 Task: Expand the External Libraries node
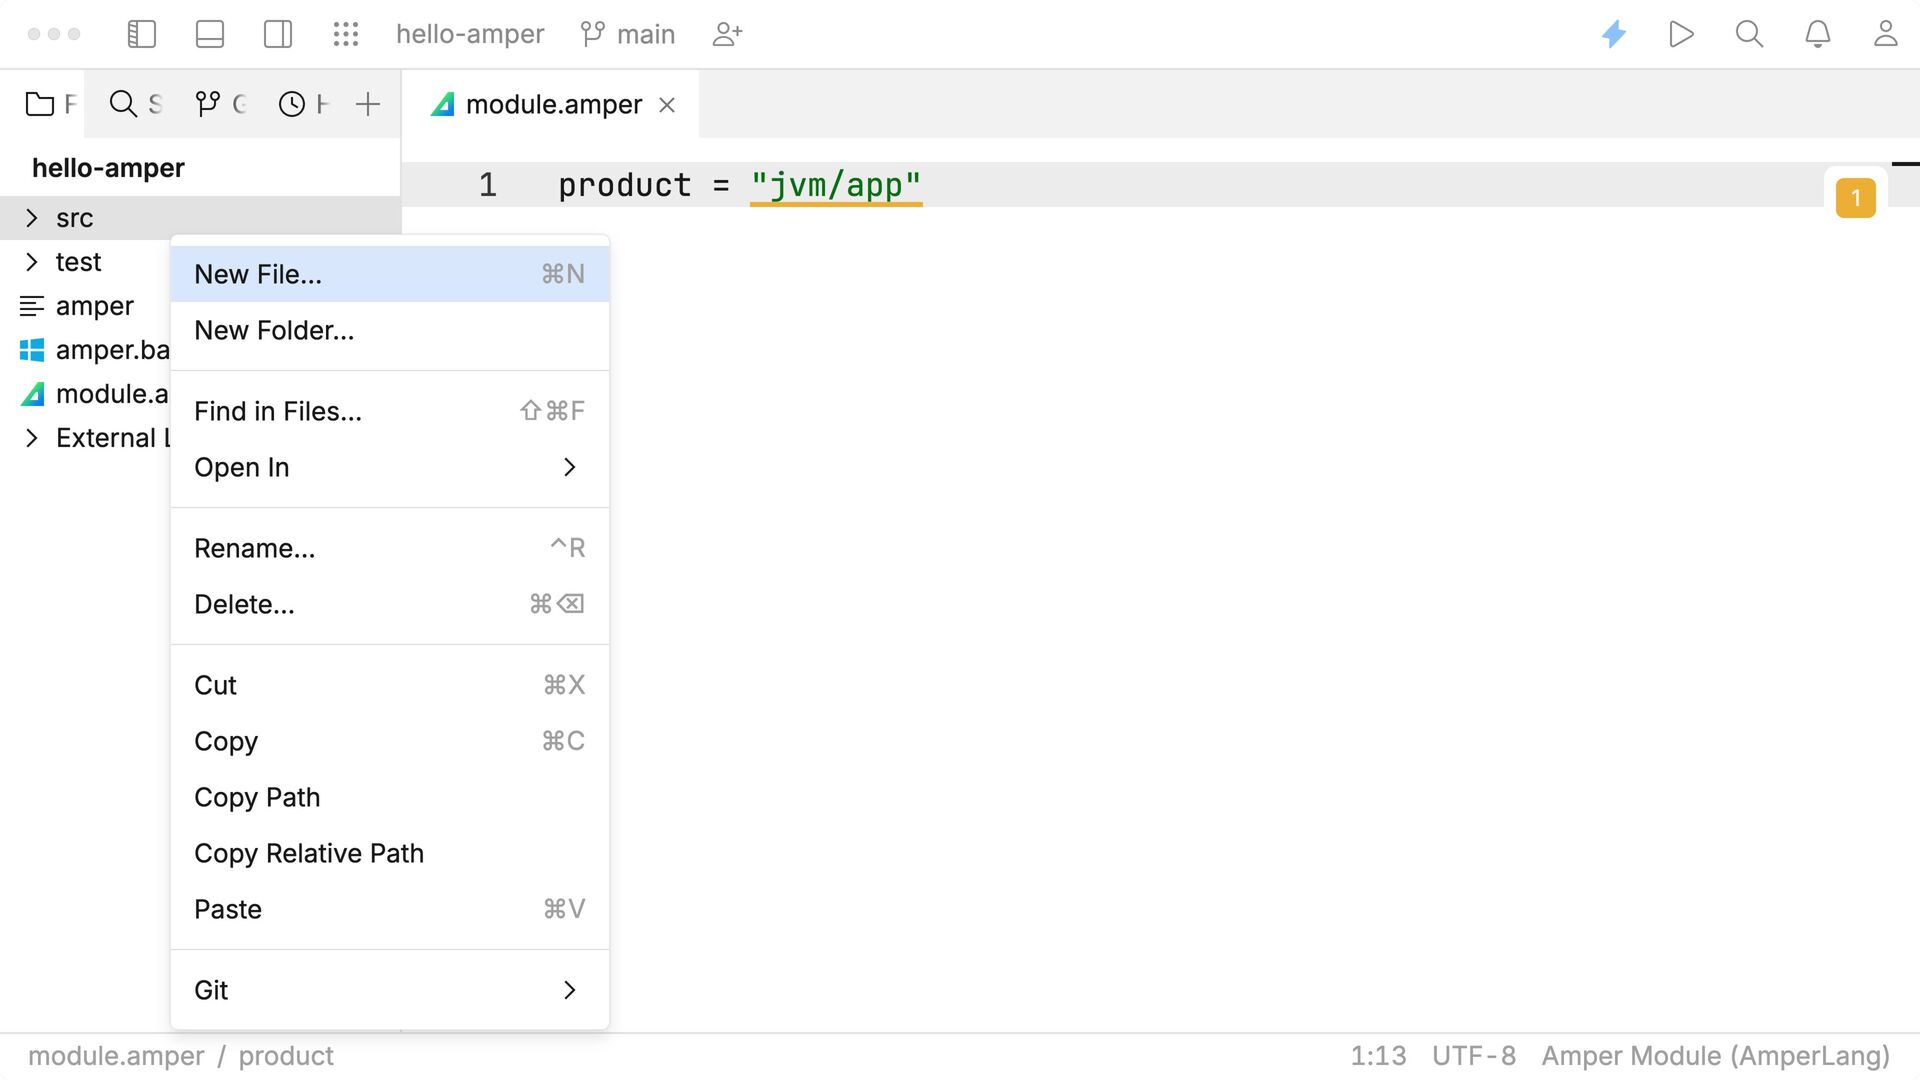(32, 438)
